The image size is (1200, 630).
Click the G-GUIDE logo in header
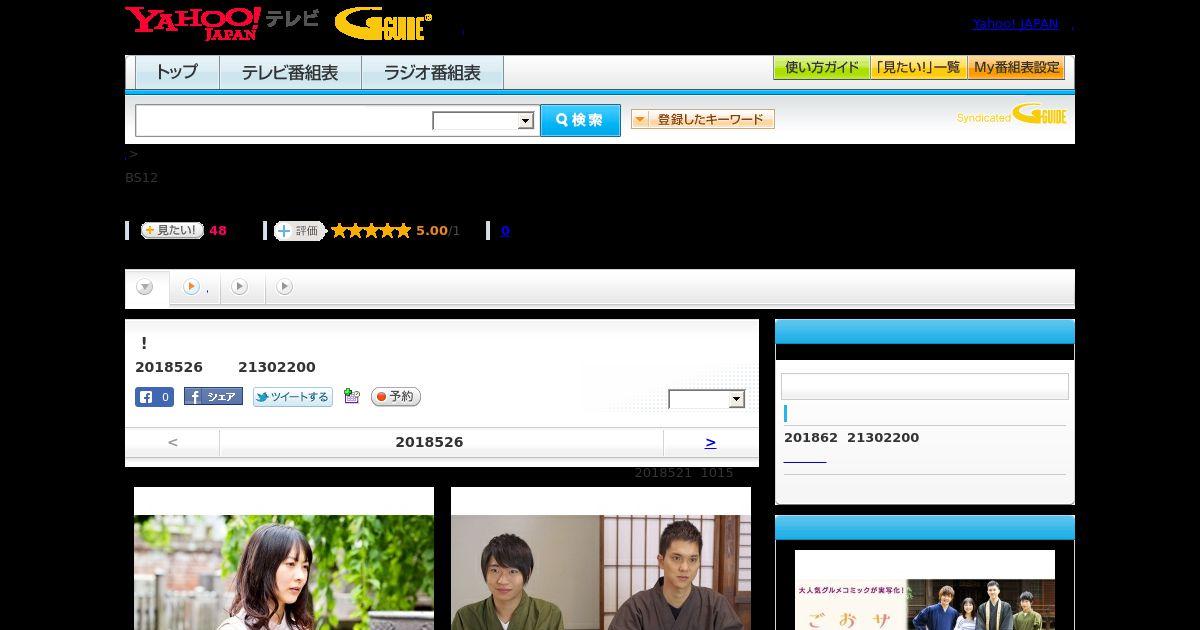(383, 24)
